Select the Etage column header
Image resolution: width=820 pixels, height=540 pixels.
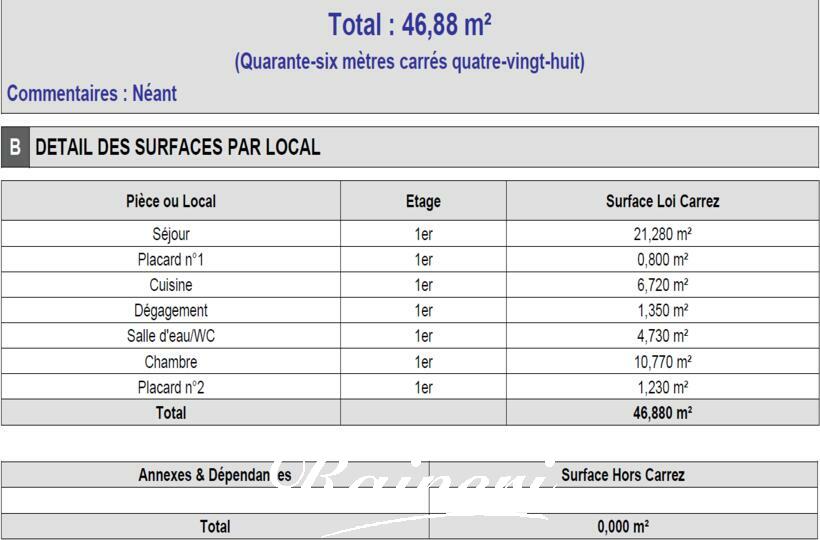pyautogui.click(x=423, y=201)
